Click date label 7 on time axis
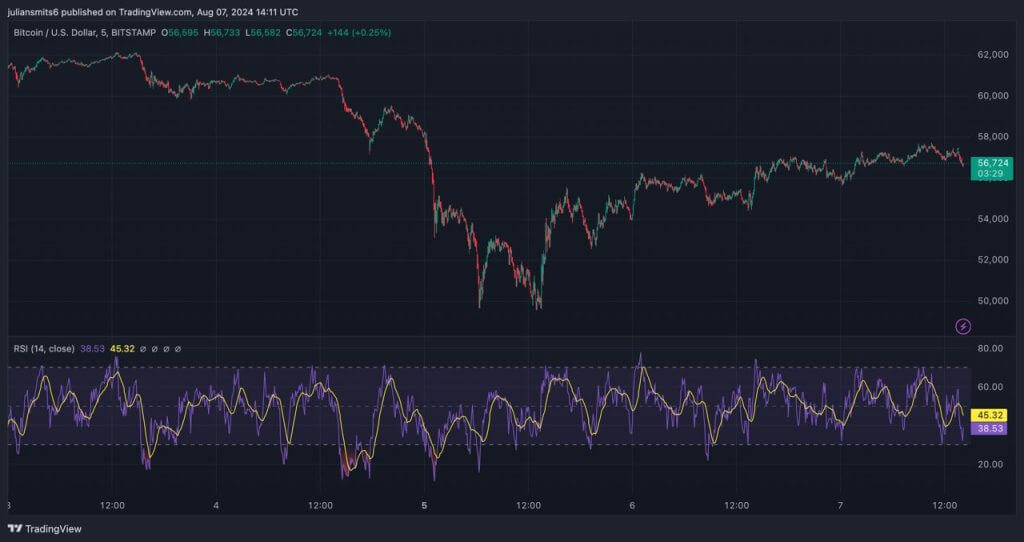Screen dimensions: 1024x542 (x=840, y=506)
